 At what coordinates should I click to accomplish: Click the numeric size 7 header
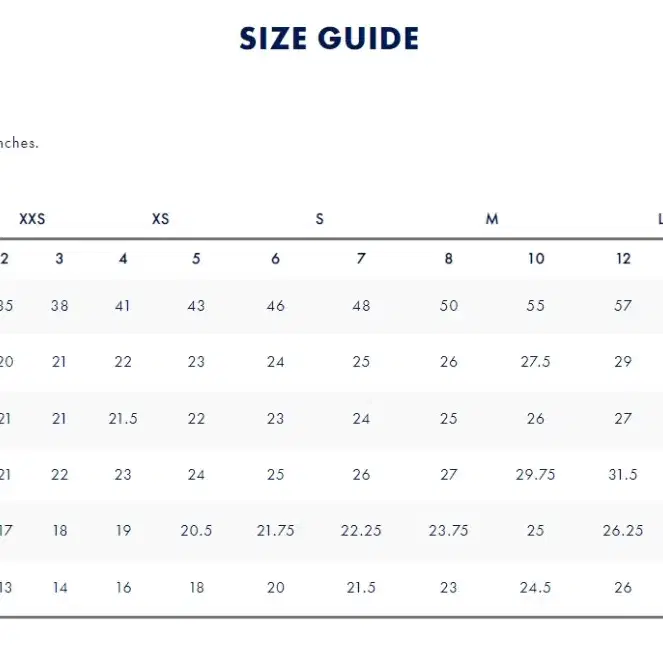361,258
